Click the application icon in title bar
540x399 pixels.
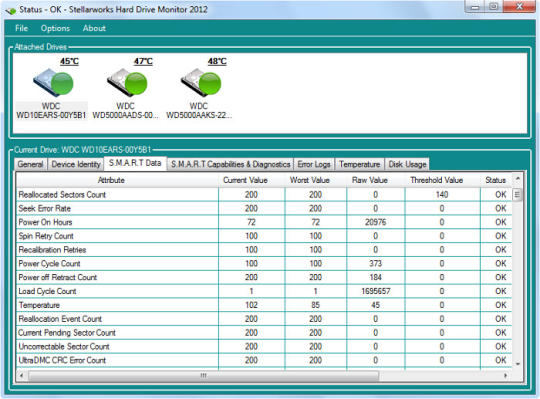point(10,10)
